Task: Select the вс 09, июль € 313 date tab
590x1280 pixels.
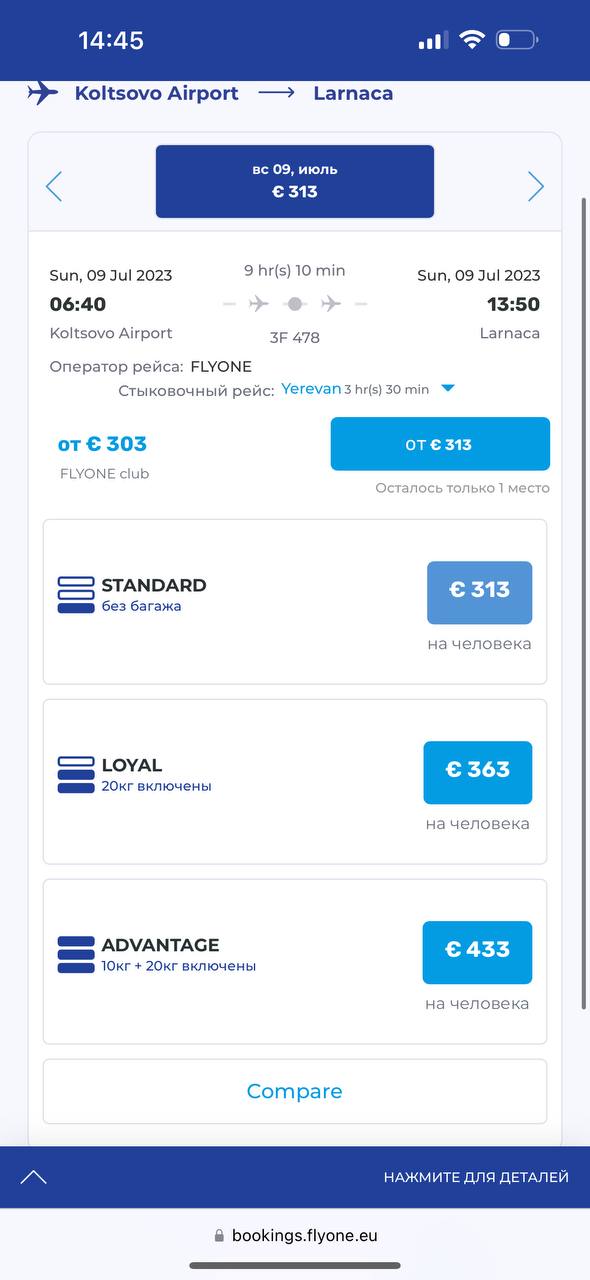Action: coord(295,181)
